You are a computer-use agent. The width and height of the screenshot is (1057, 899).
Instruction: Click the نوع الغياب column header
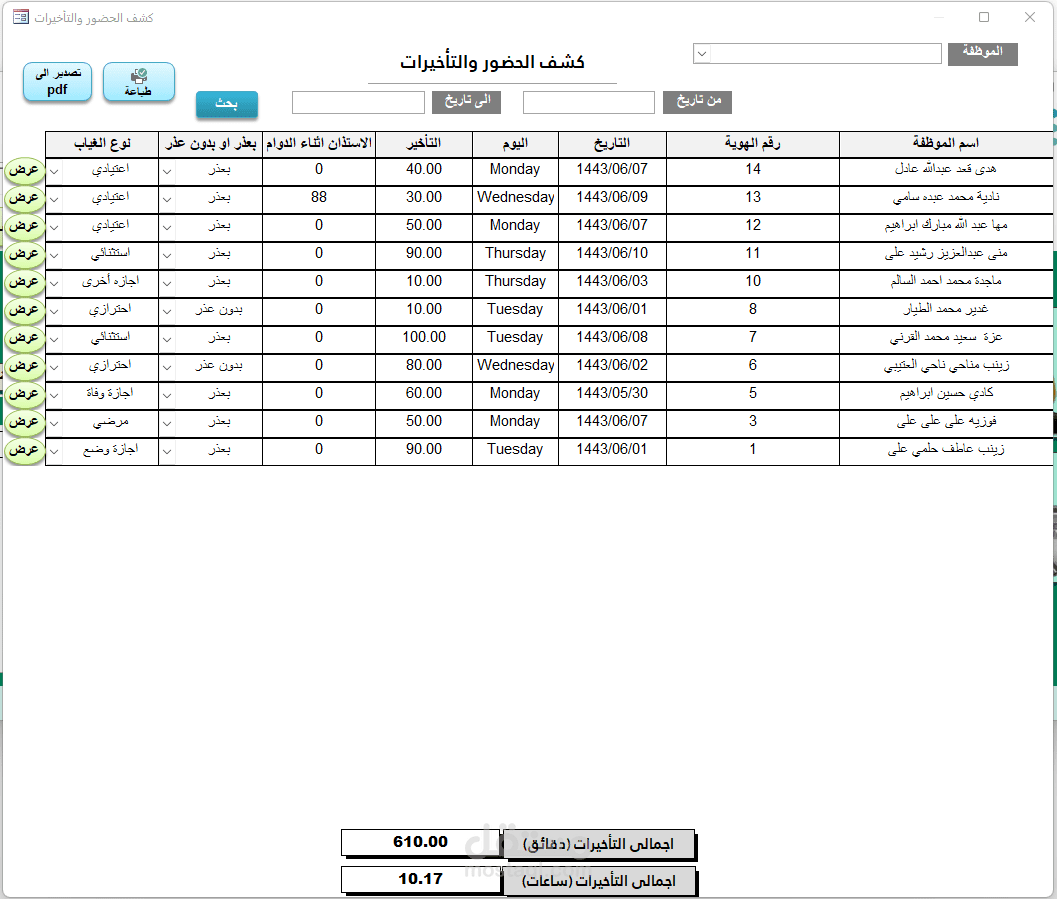point(102,144)
